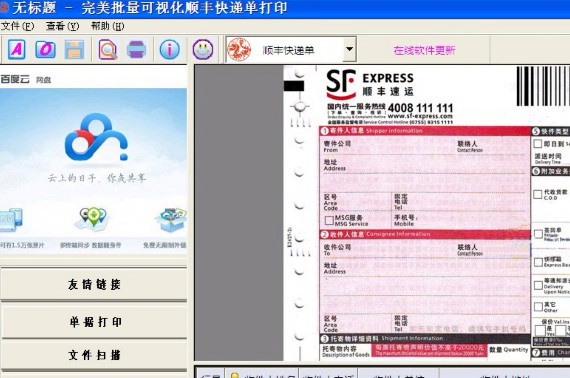Click the 派送时间 Delivery Time label
The image size is (570, 378).
[548, 158]
